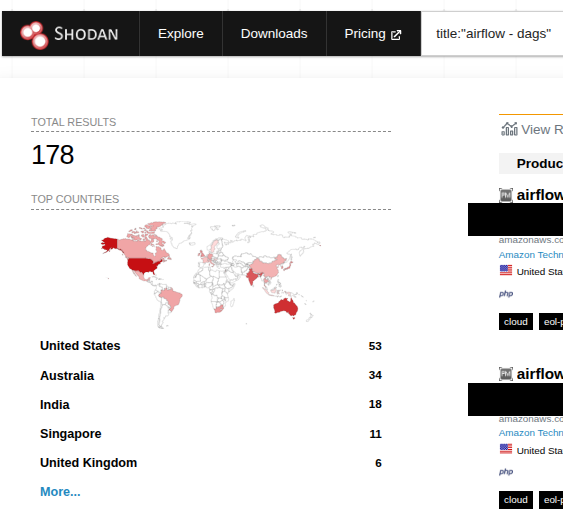Click the php logo in first result
Viewport: 563px width, 520px height.
pos(506,294)
